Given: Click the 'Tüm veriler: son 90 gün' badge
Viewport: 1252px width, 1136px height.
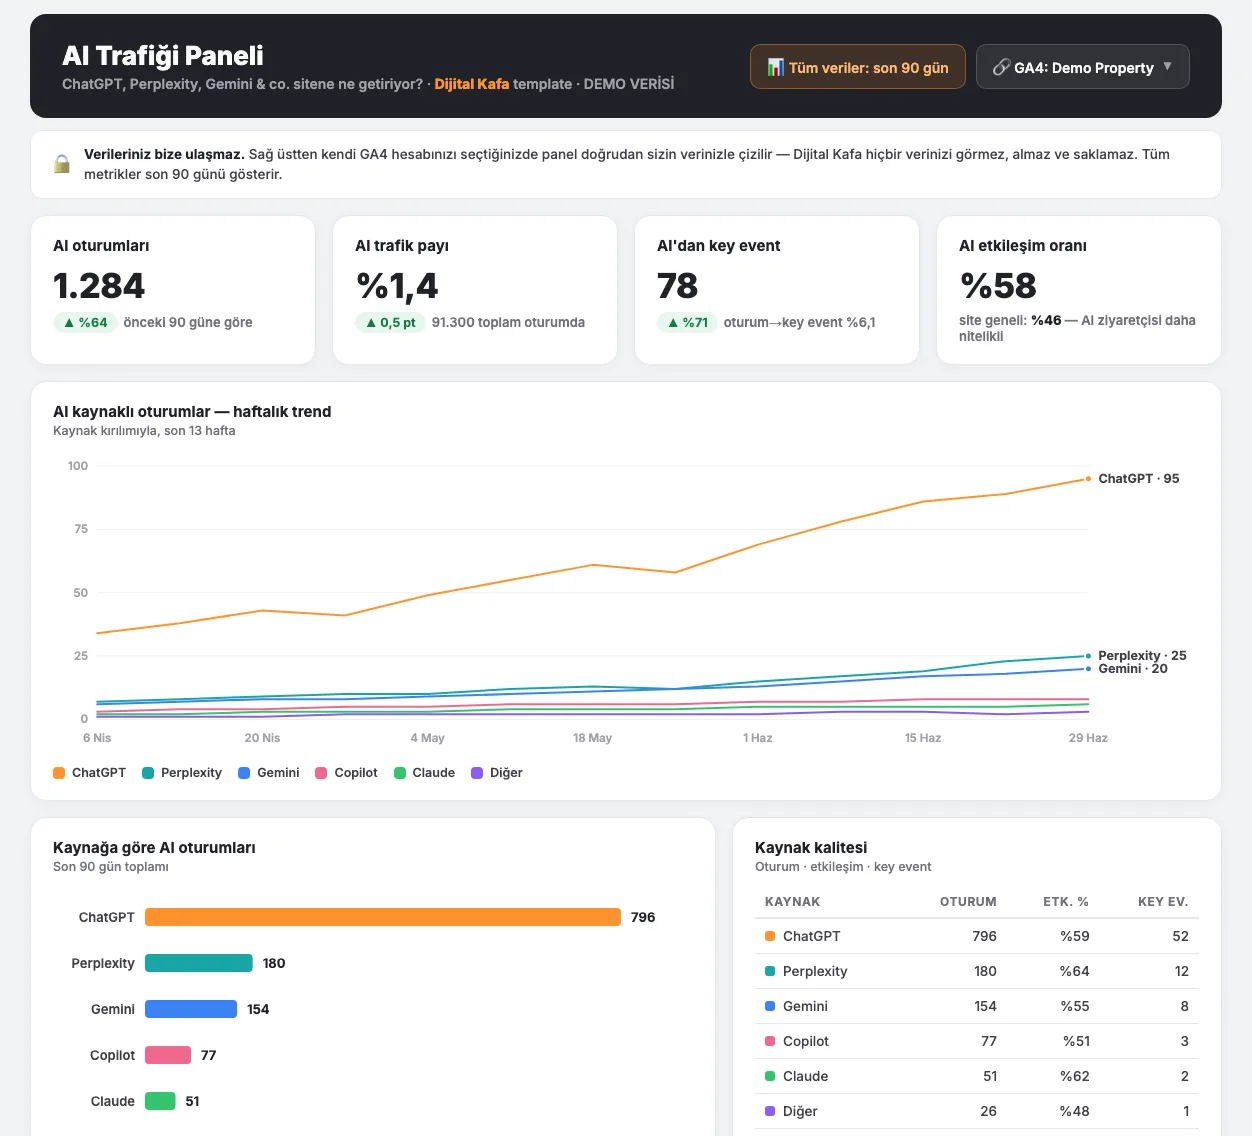Looking at the screenshot, I should [x=857, y=67].
